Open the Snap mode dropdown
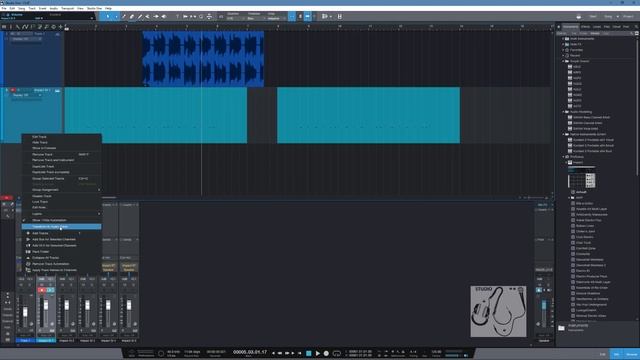640x360 pixels. pyautogui.click(x=277, y=18)
